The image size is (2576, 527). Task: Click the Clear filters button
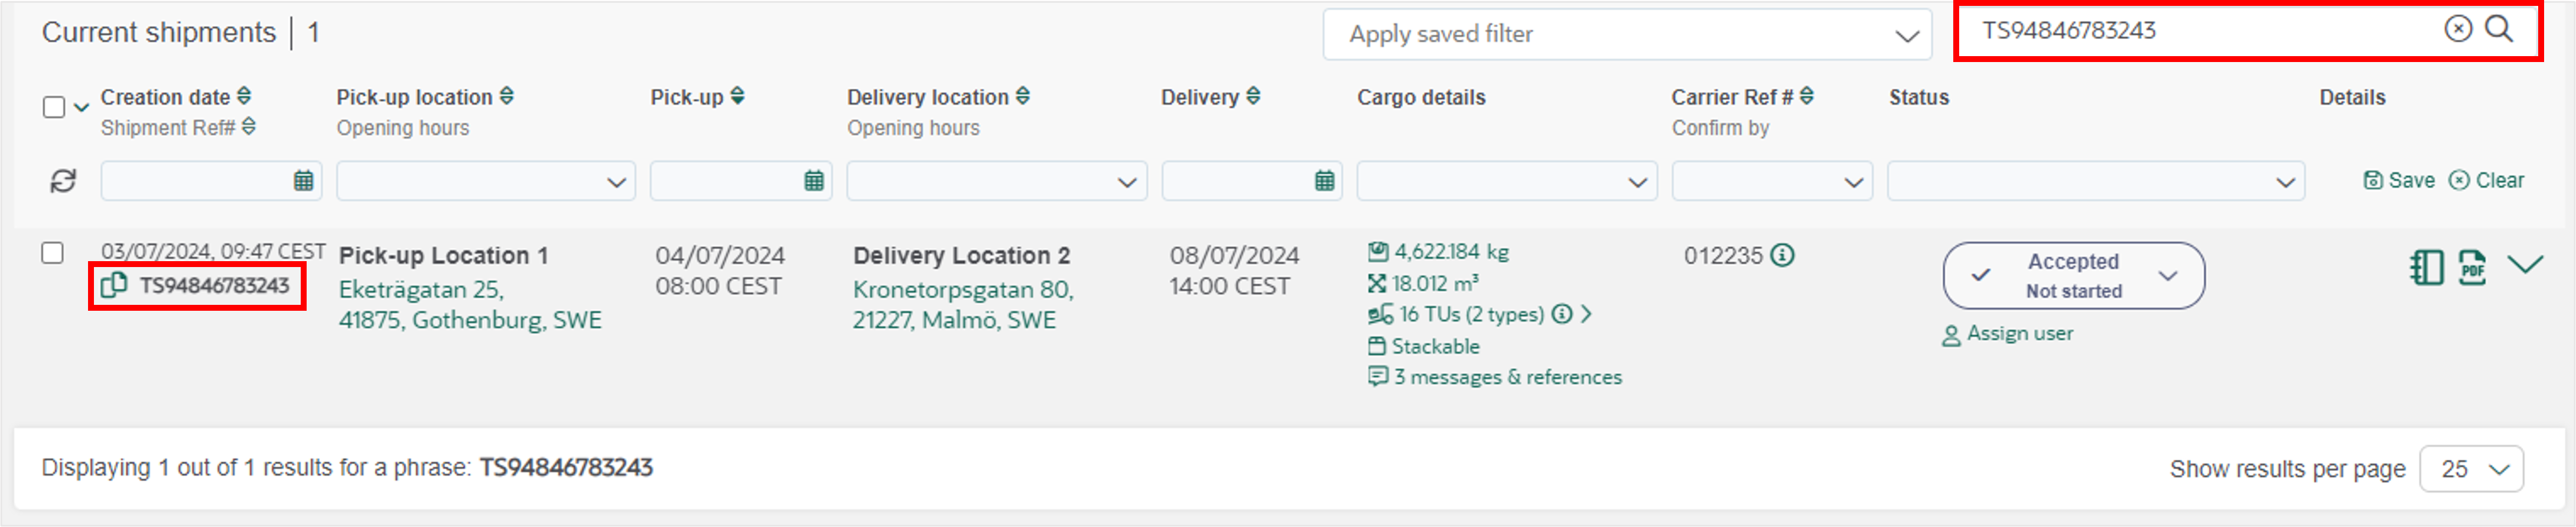pos(2486,180)
